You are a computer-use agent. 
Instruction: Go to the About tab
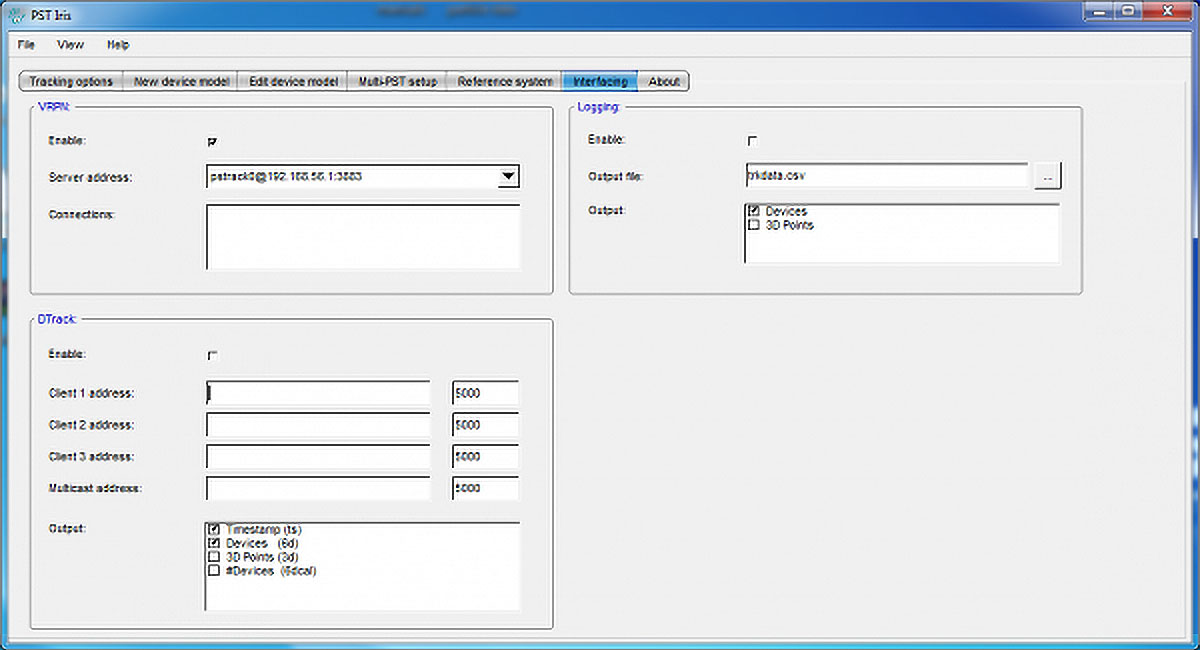(x=664, y=82)
